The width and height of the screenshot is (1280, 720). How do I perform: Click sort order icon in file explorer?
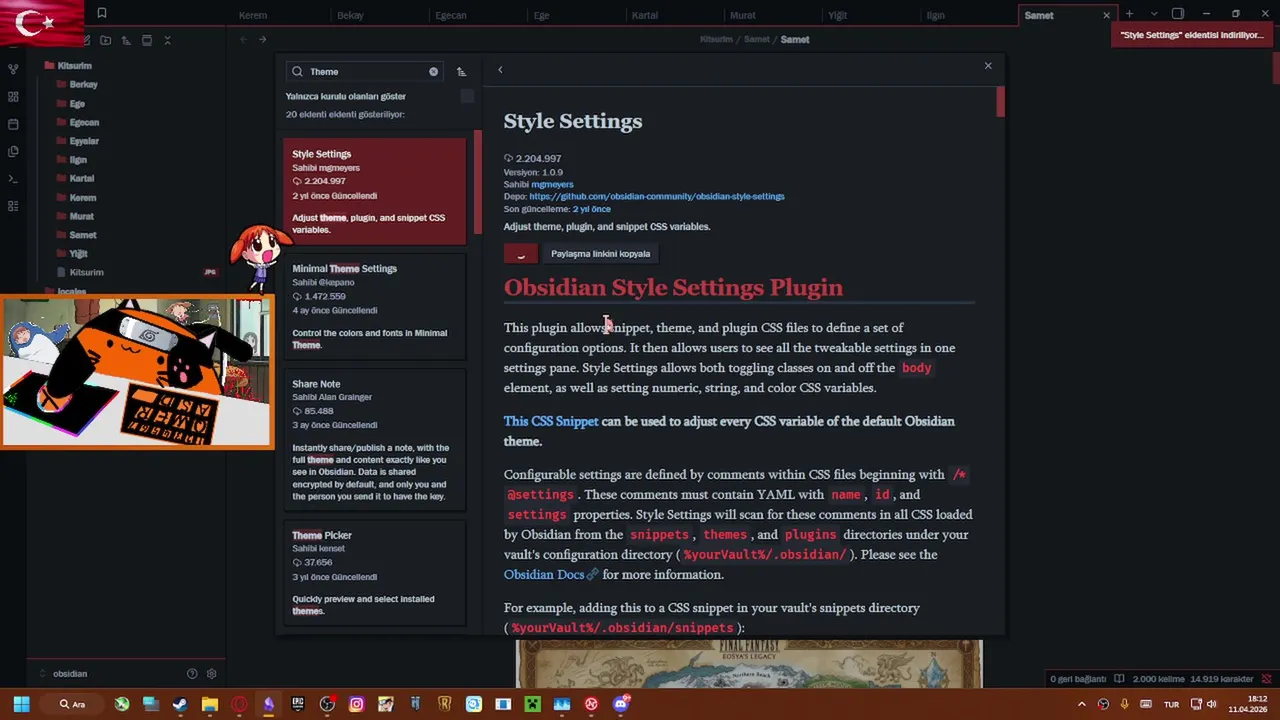(x=126, y=40)
